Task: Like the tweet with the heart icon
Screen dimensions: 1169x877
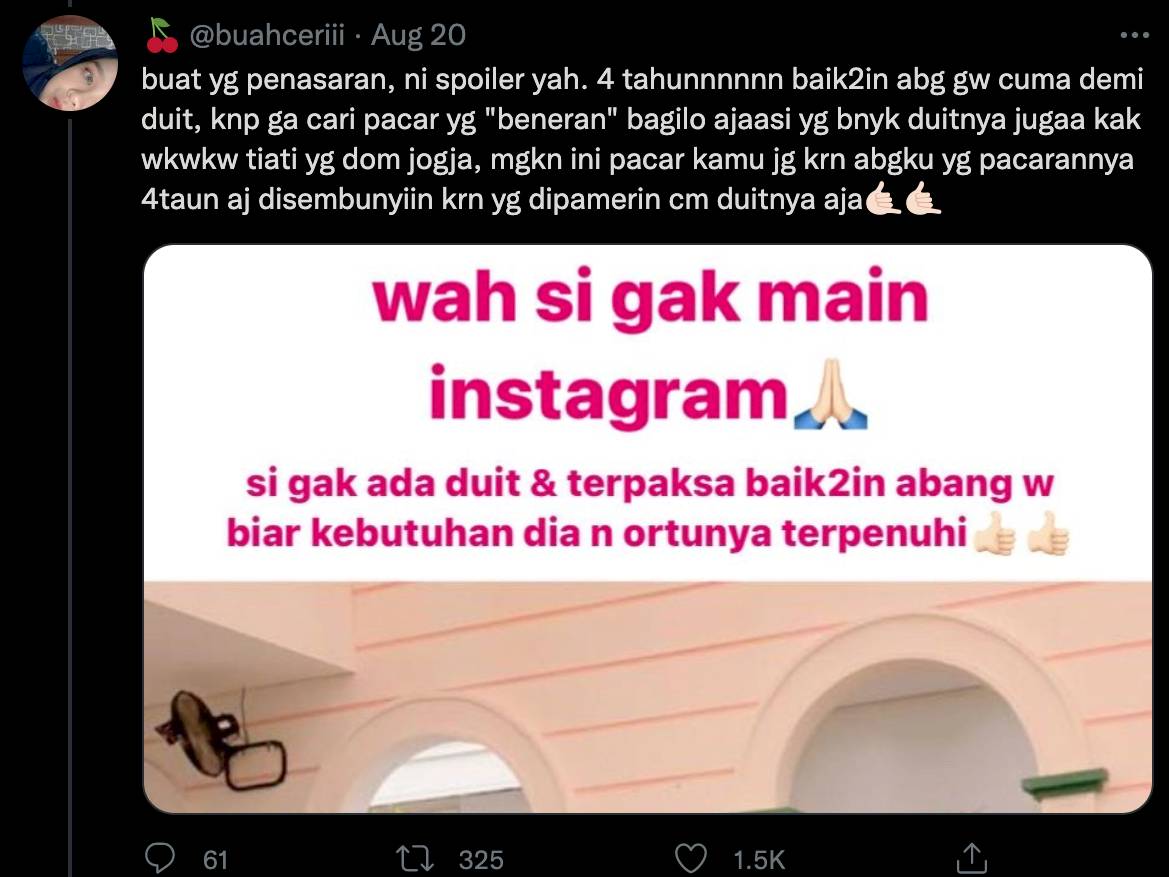Action: click(690, 858)
